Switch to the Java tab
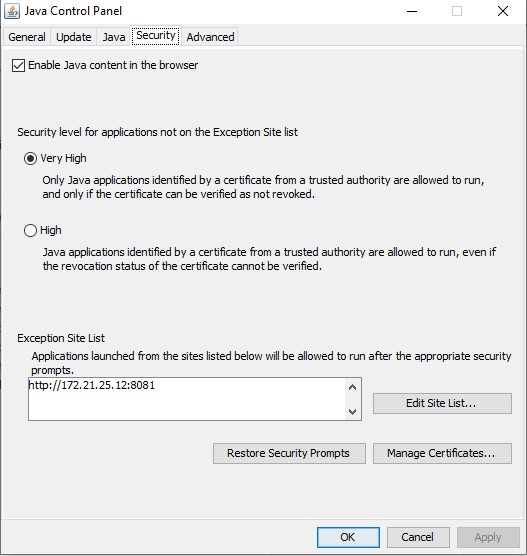Screen dimensions: 527x556 pyautogui.click(x=113, y=37)
